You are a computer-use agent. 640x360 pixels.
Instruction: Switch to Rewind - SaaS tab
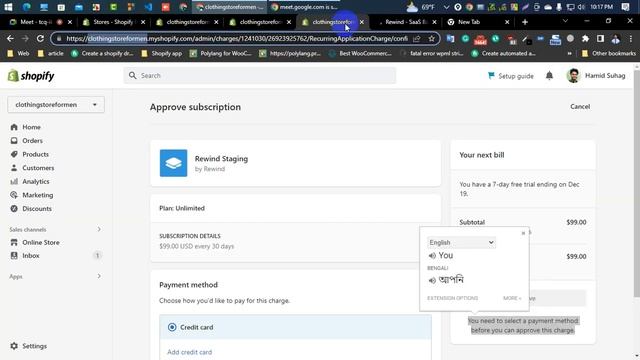pyautogui.click(x=407, y=22)
